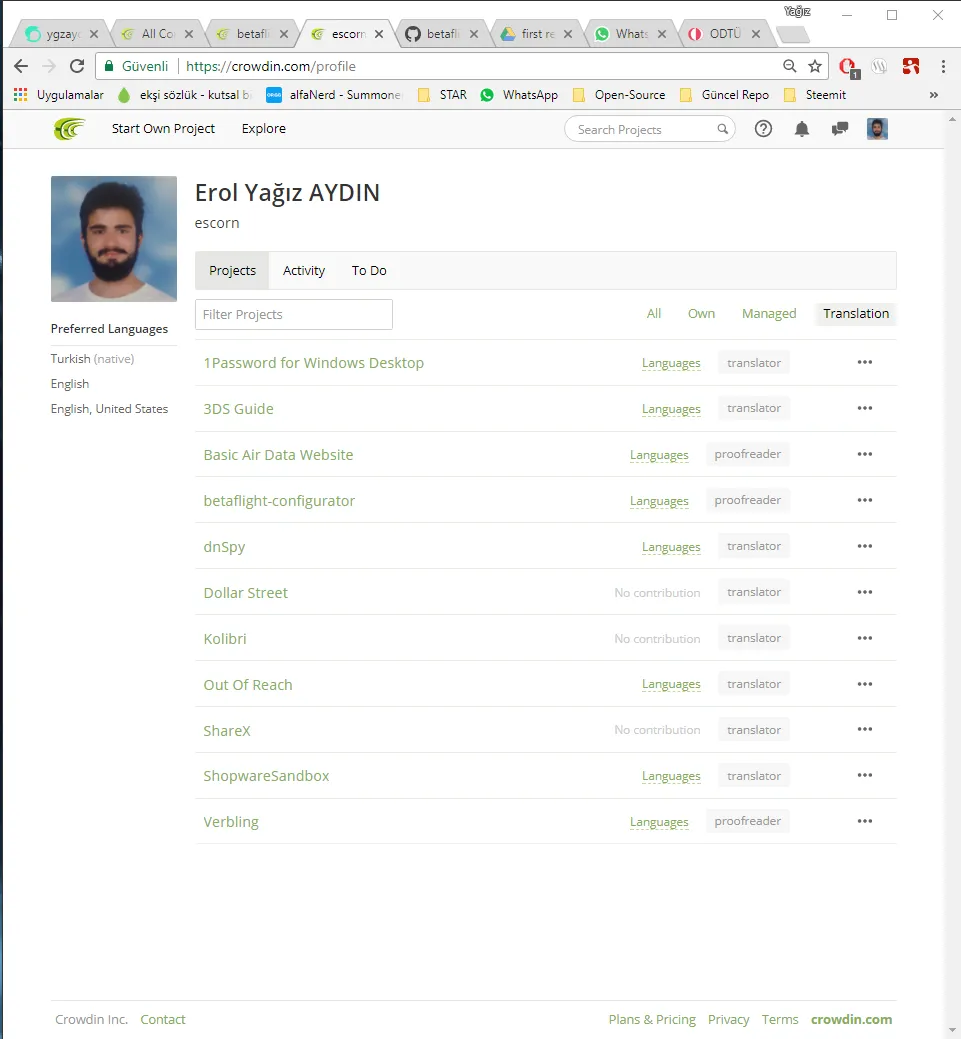This screenshot has height=1039, width=961.
Task: Open the ekşi sözlük bookmark
Action: 185,95
